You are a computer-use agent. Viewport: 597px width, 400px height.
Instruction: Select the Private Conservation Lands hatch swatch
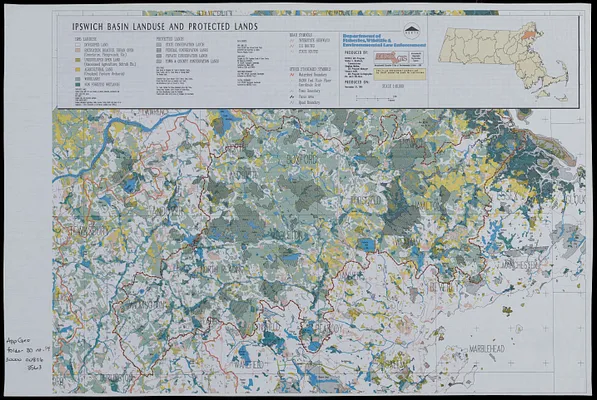pos(160,56)
